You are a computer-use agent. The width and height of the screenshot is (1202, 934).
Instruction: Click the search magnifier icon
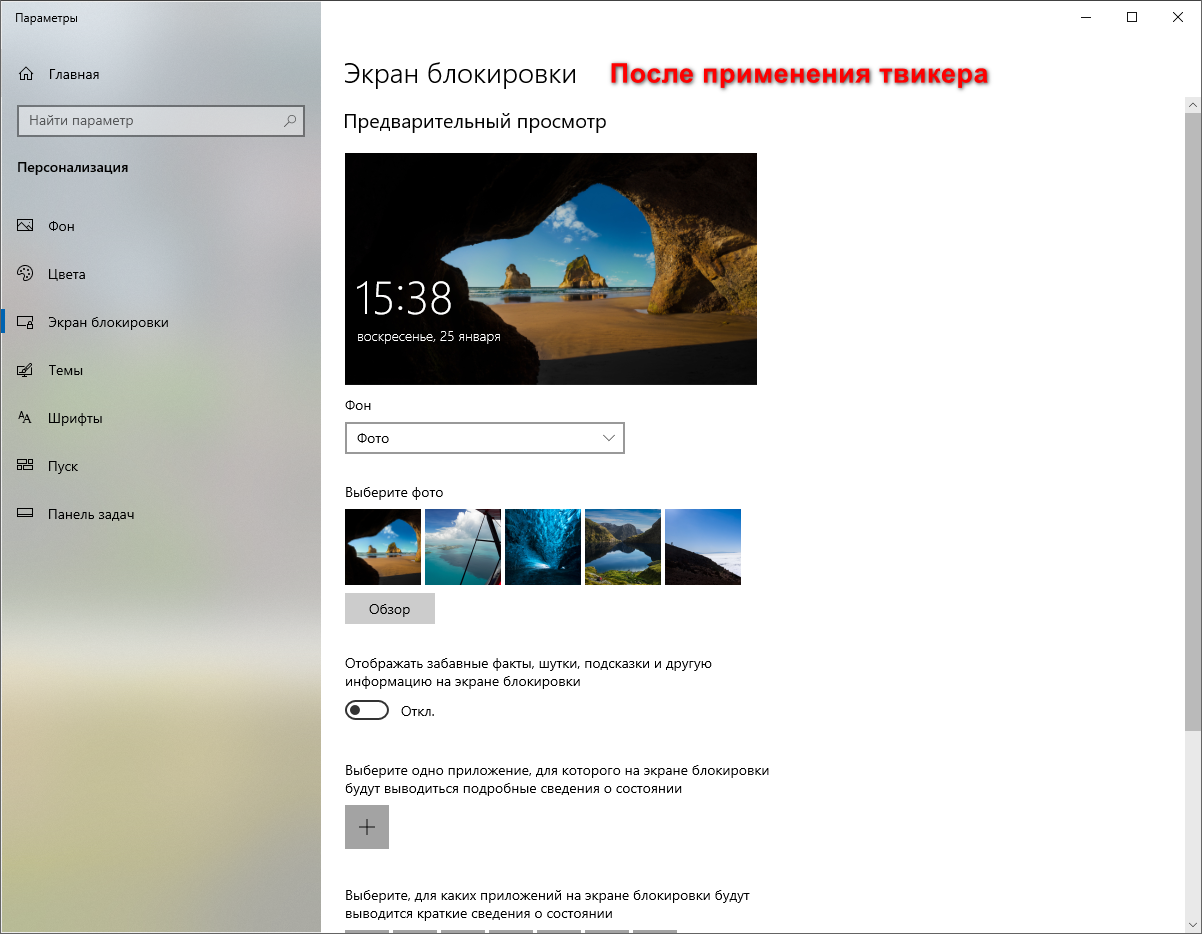pyautogui.click(x=290, y=121)
